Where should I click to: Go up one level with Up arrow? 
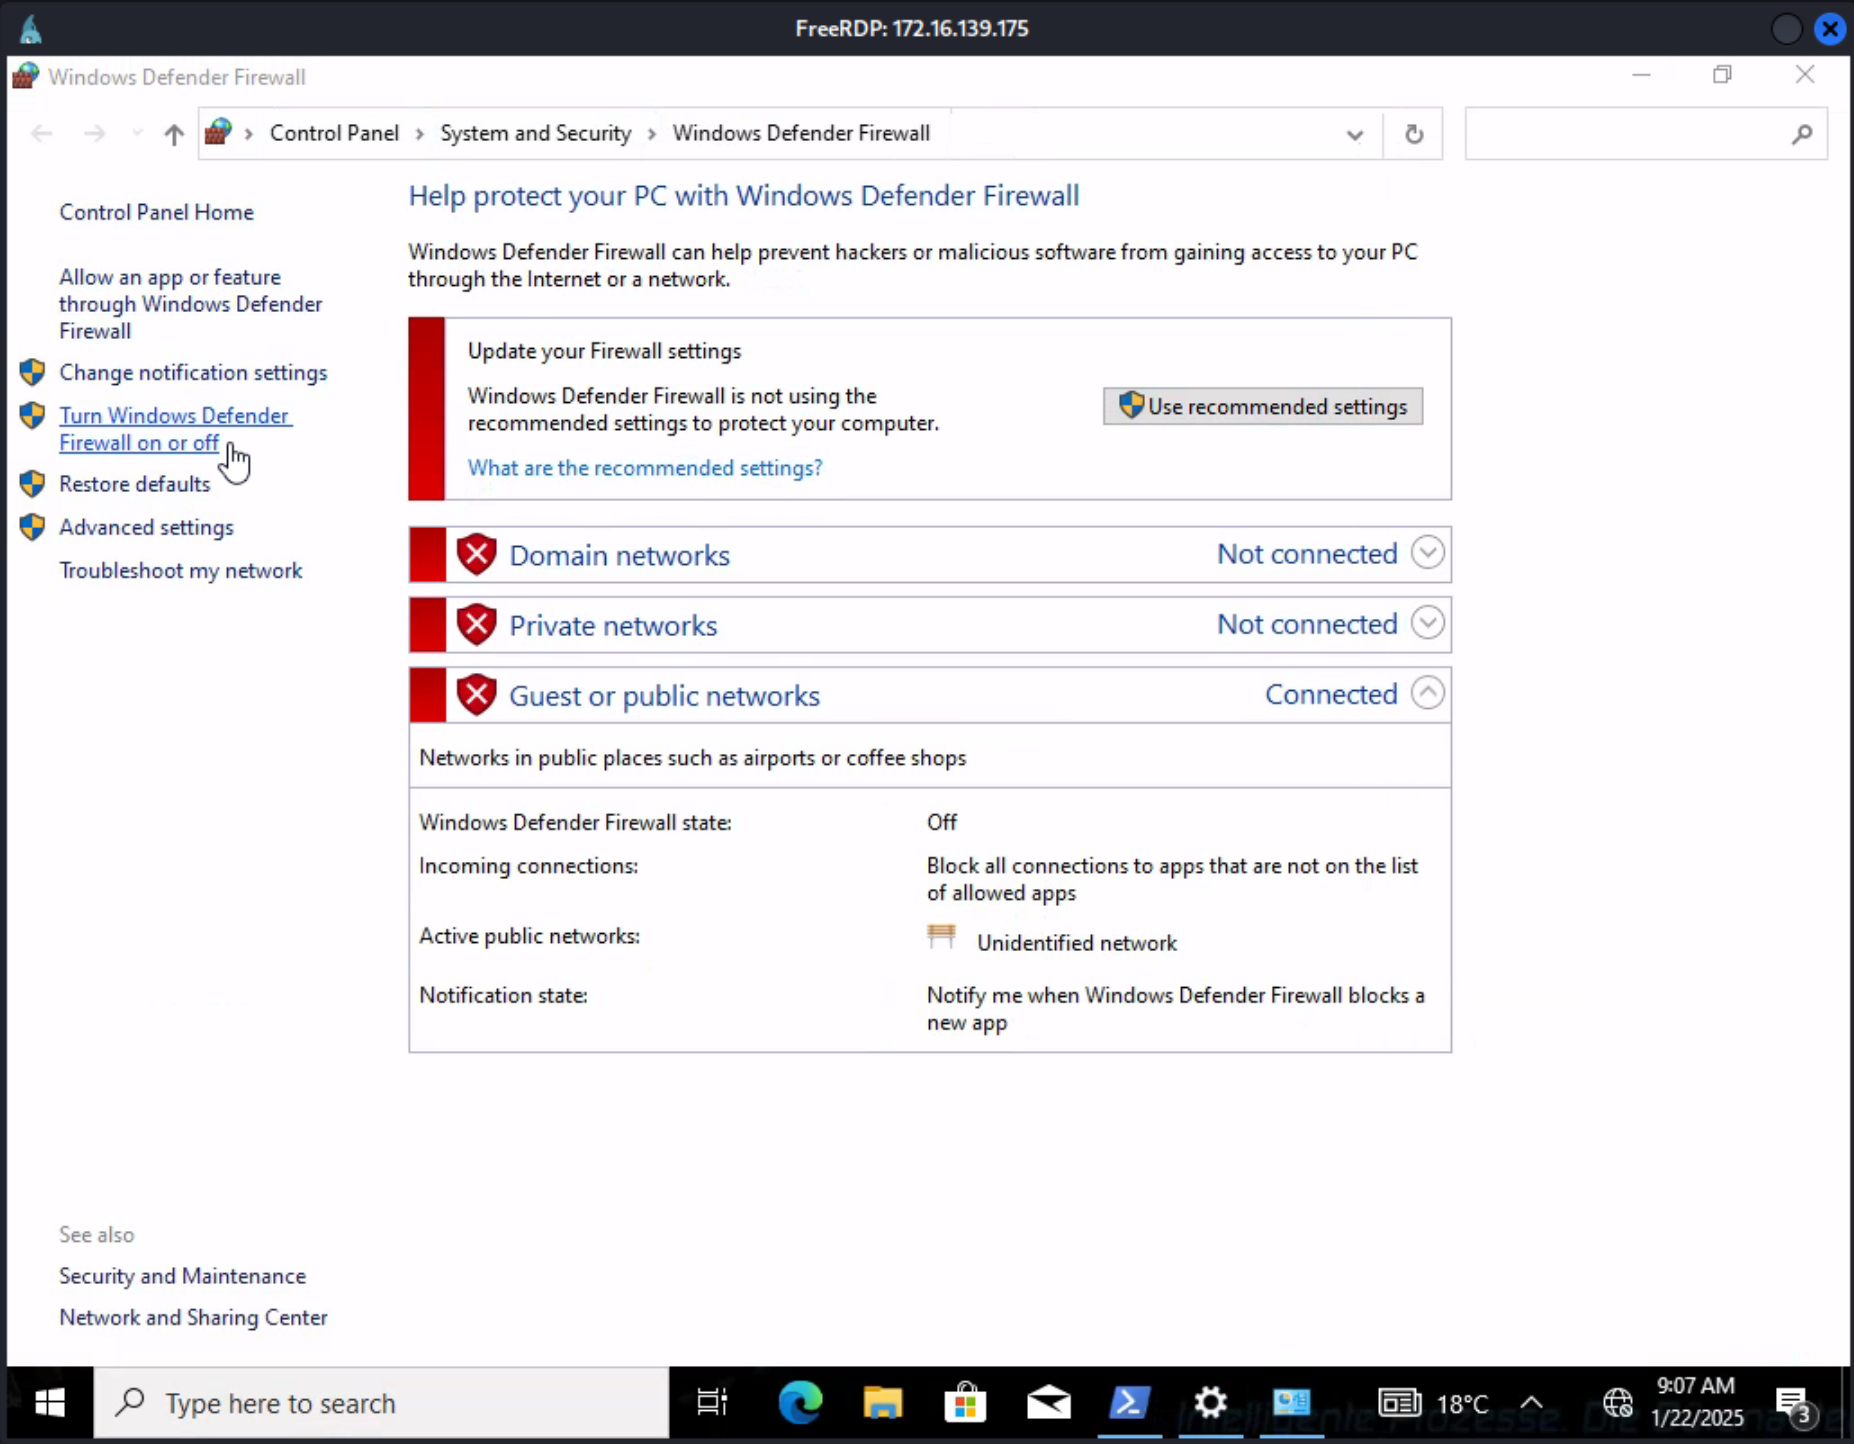[x=174, y=133]
